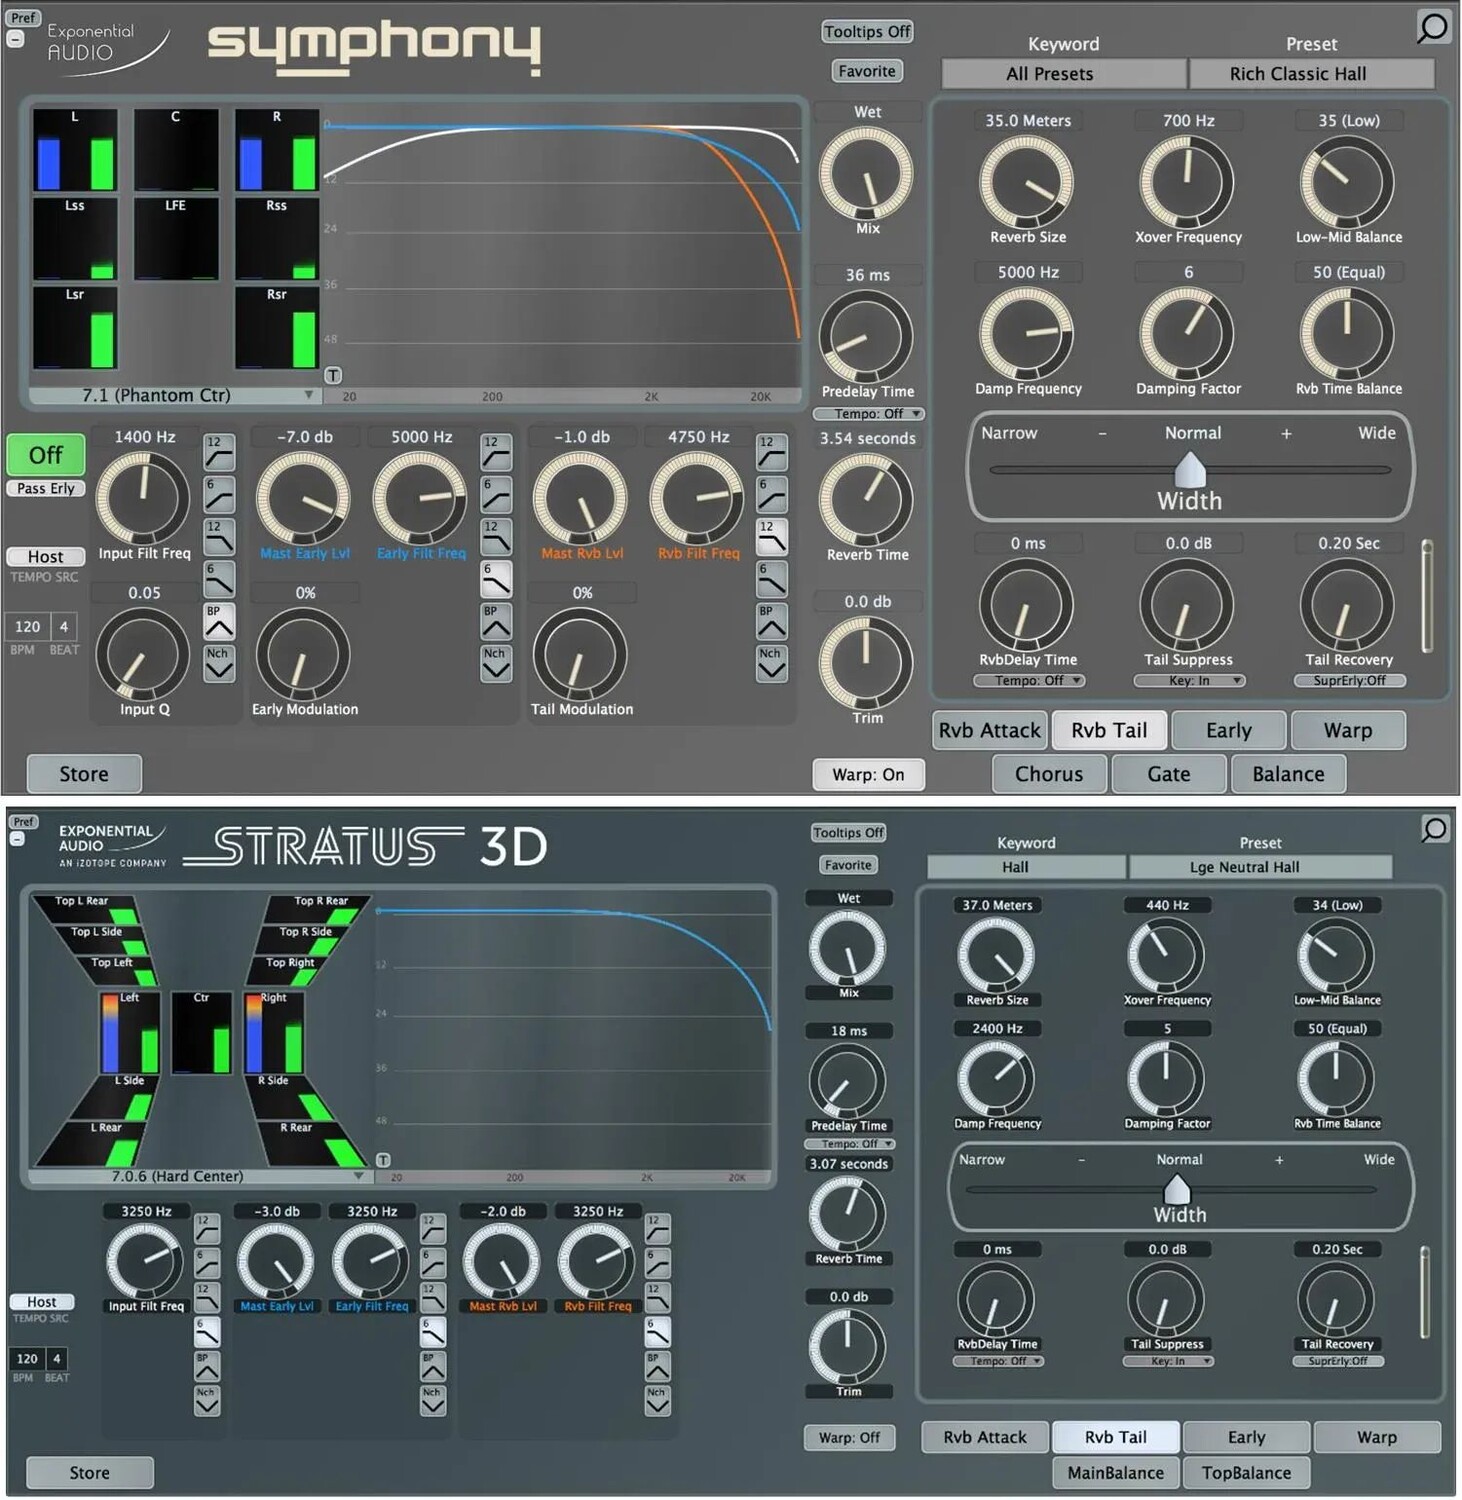This screenshot has height=1500, width=1462.
Task: Select 6 dB high-pass for Symphony input filter
Action: (218, 495)
